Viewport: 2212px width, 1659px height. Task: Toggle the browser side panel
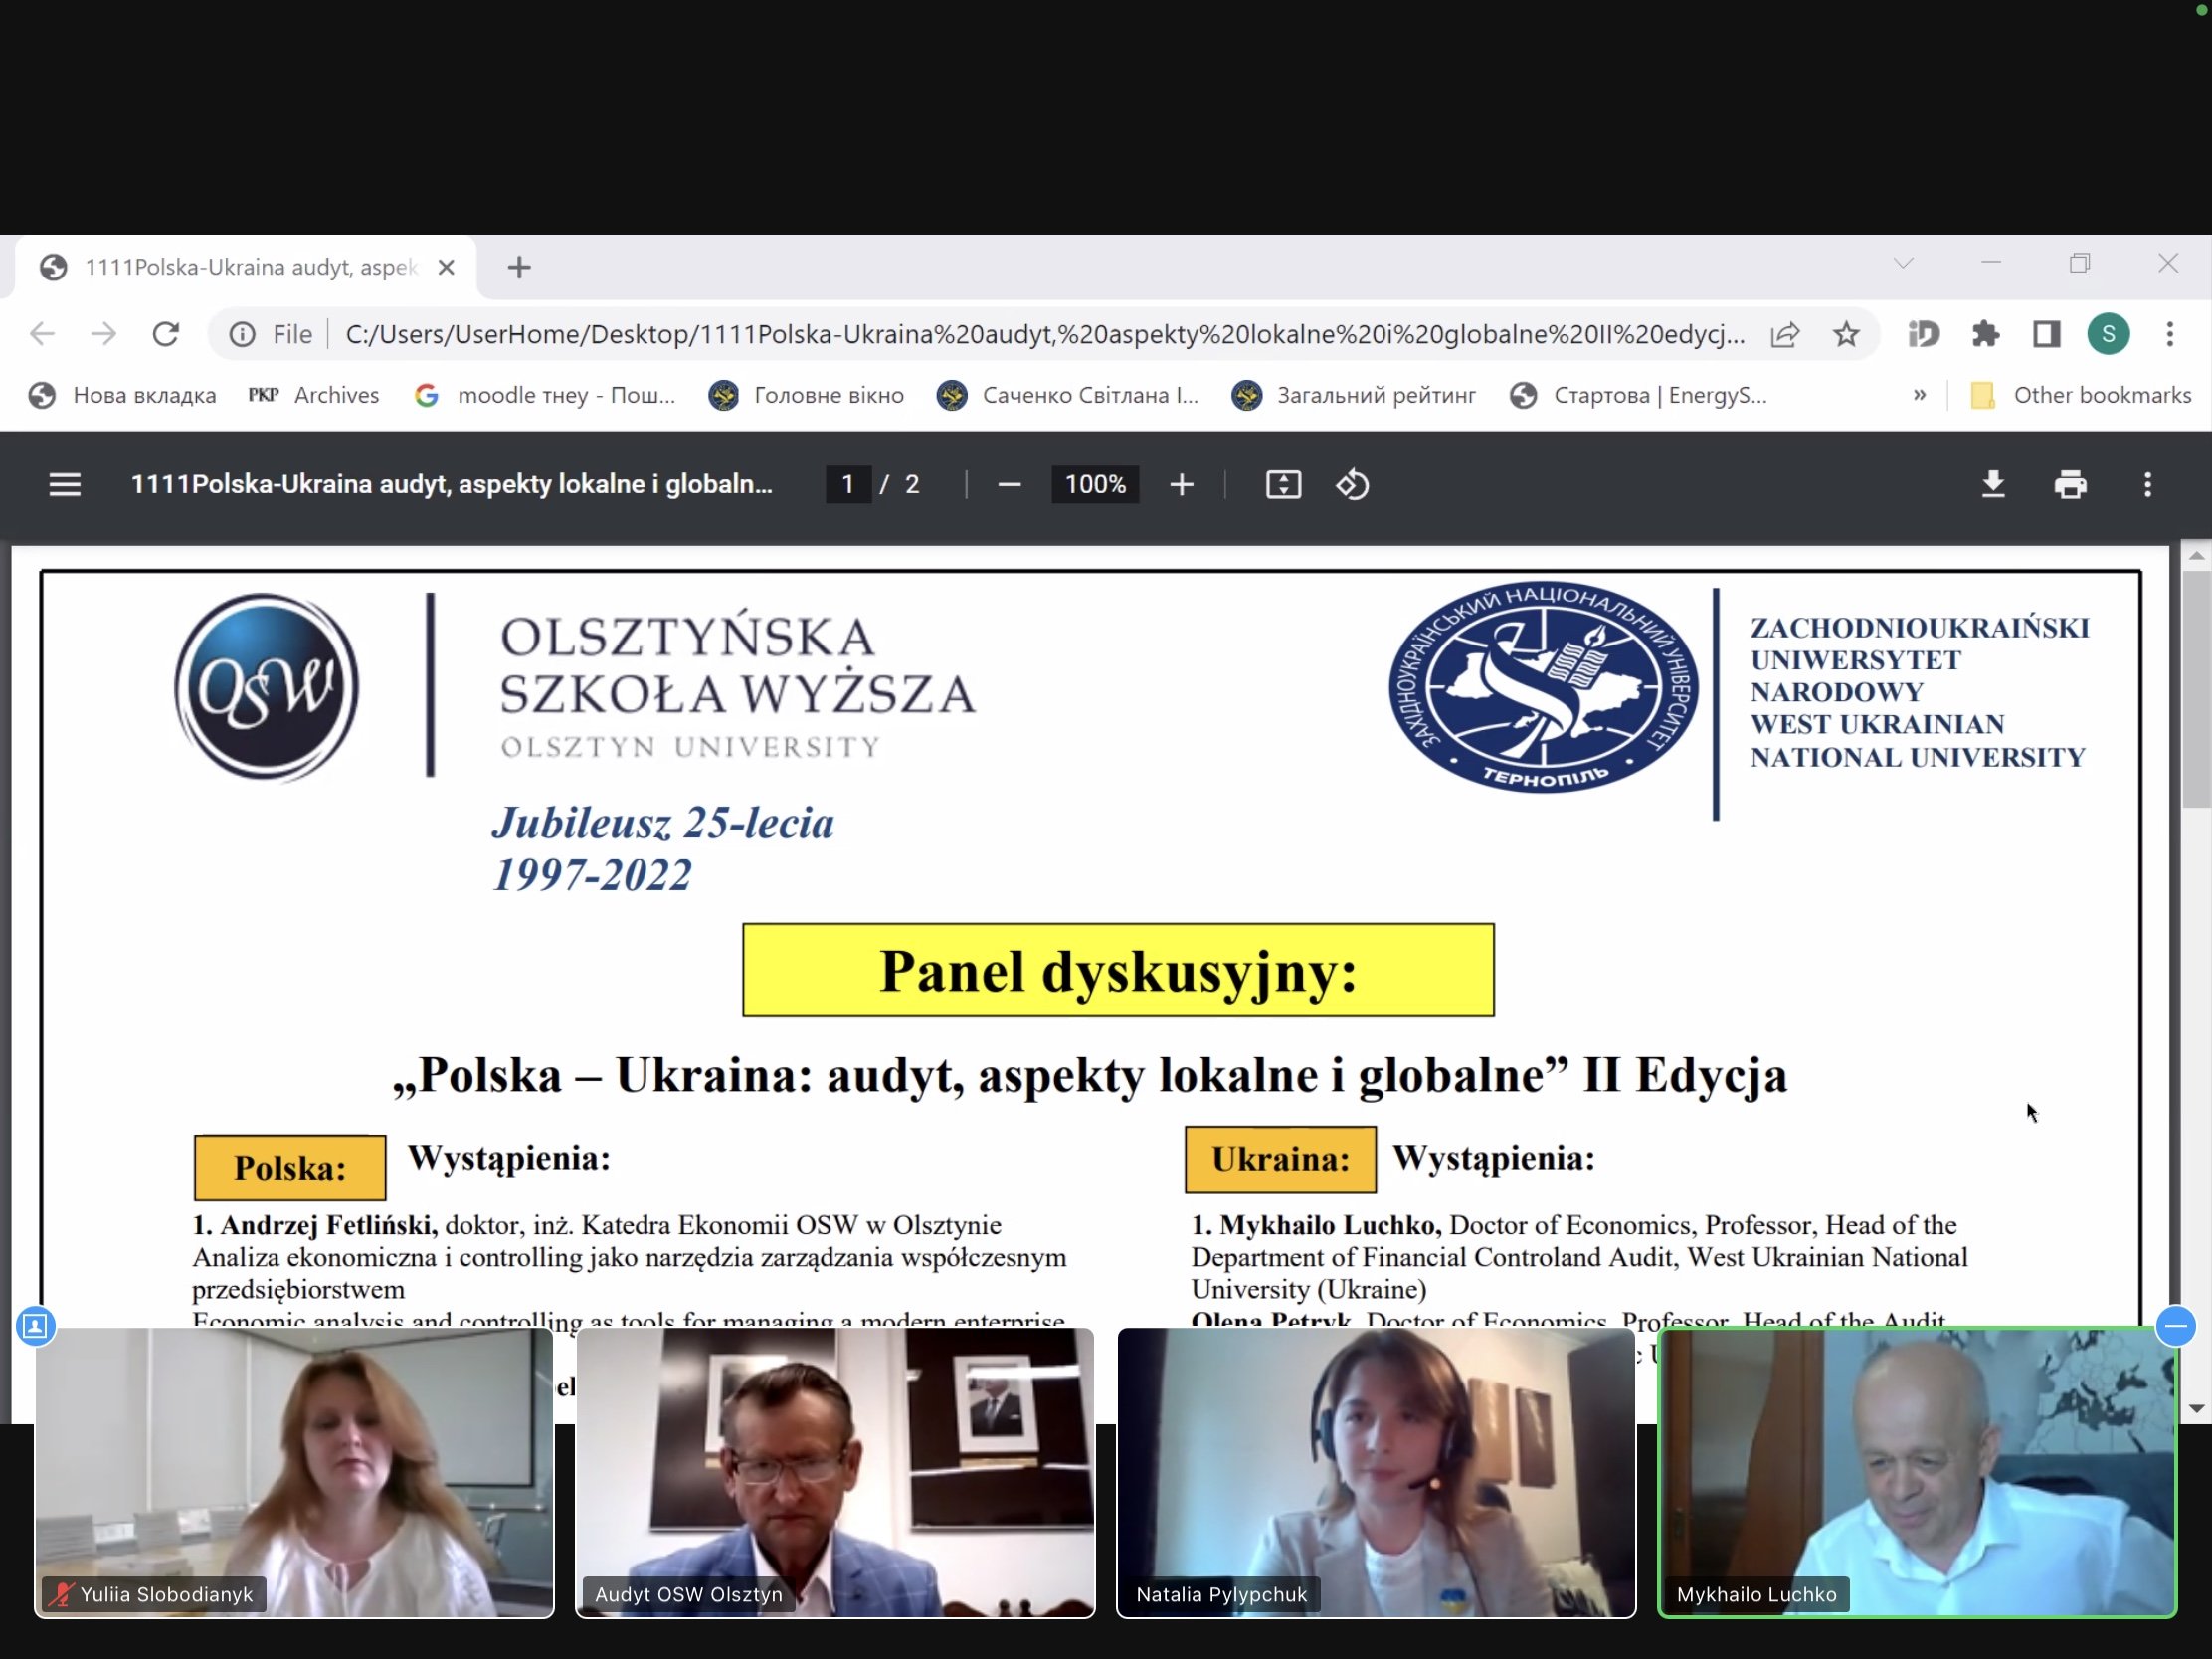click(x=2047, y=334)
